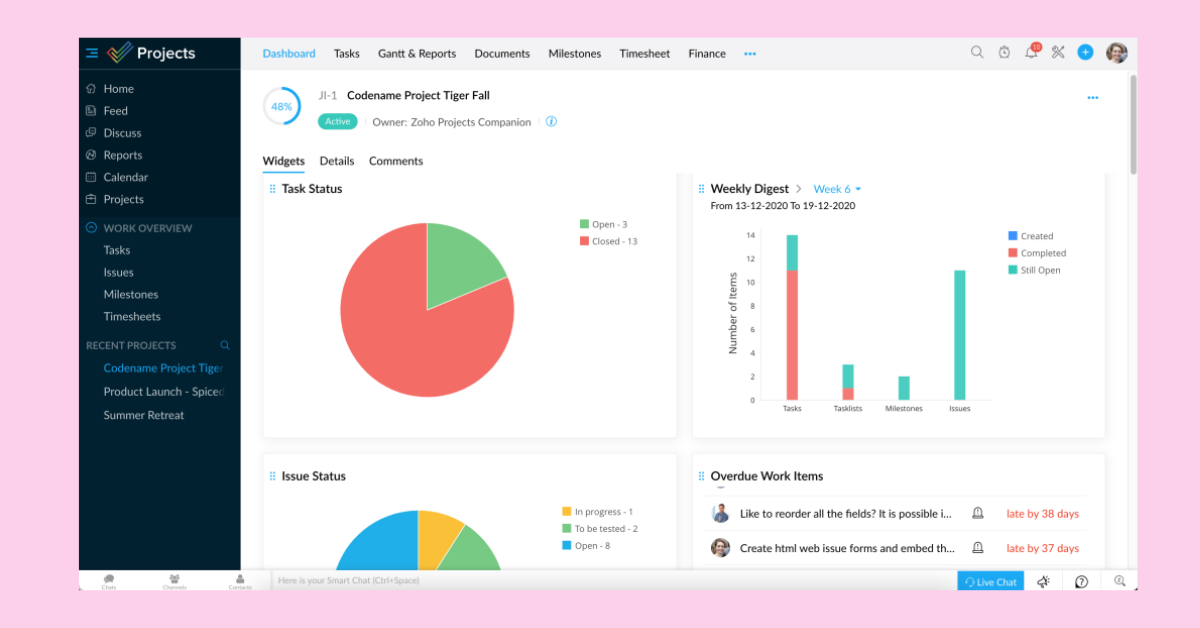Screen dimensions: 1200x628
Task: Switch to the Gantt & Reports tab
Action: (x=417, y=53)
